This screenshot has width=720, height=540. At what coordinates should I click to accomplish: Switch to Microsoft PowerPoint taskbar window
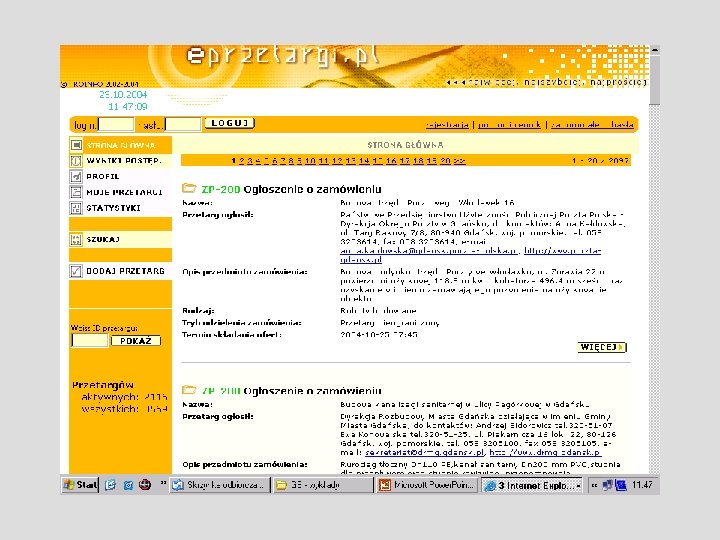(x=428, y=485)
